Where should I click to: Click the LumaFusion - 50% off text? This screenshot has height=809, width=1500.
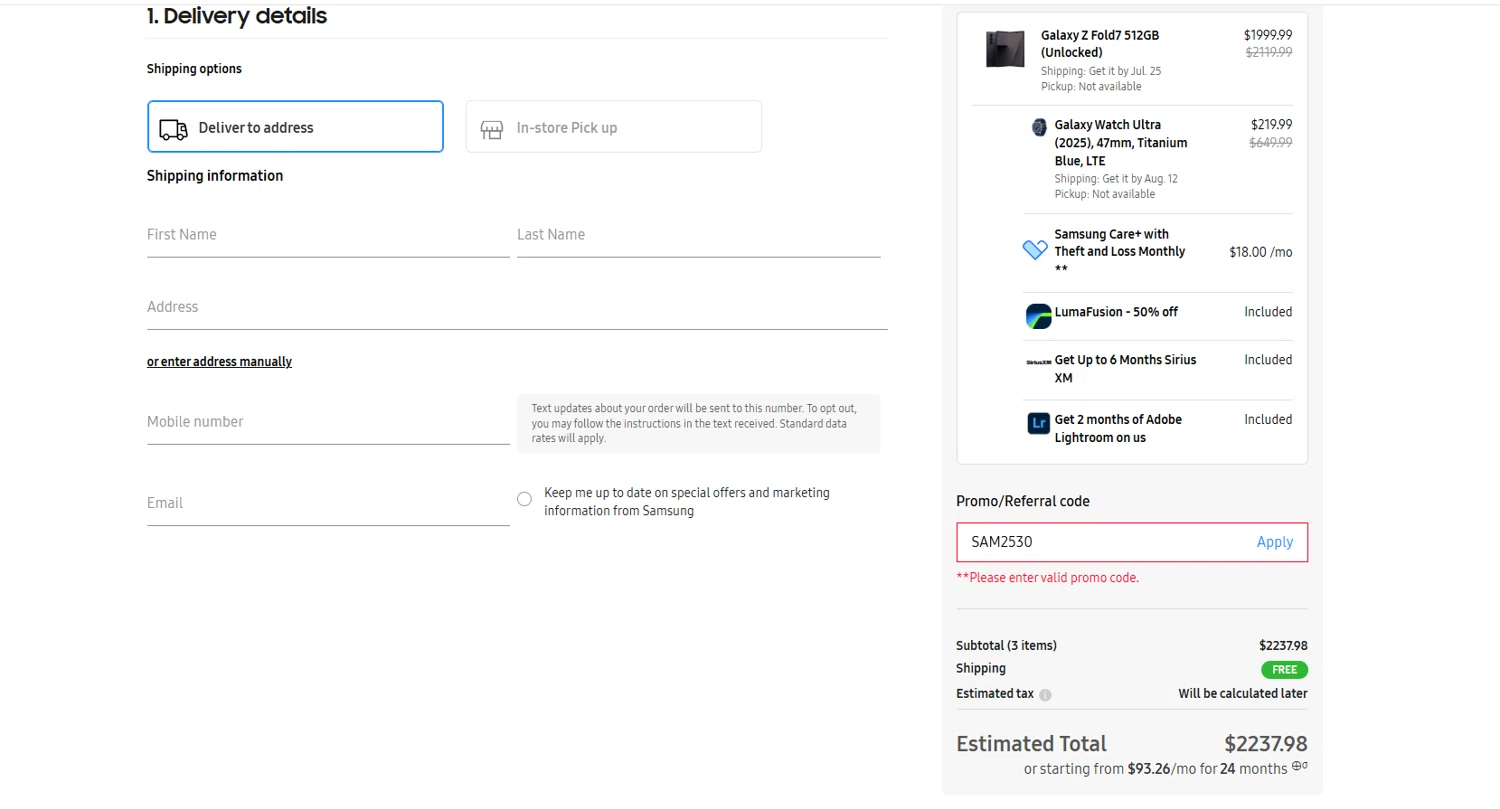click(1116, 312)
